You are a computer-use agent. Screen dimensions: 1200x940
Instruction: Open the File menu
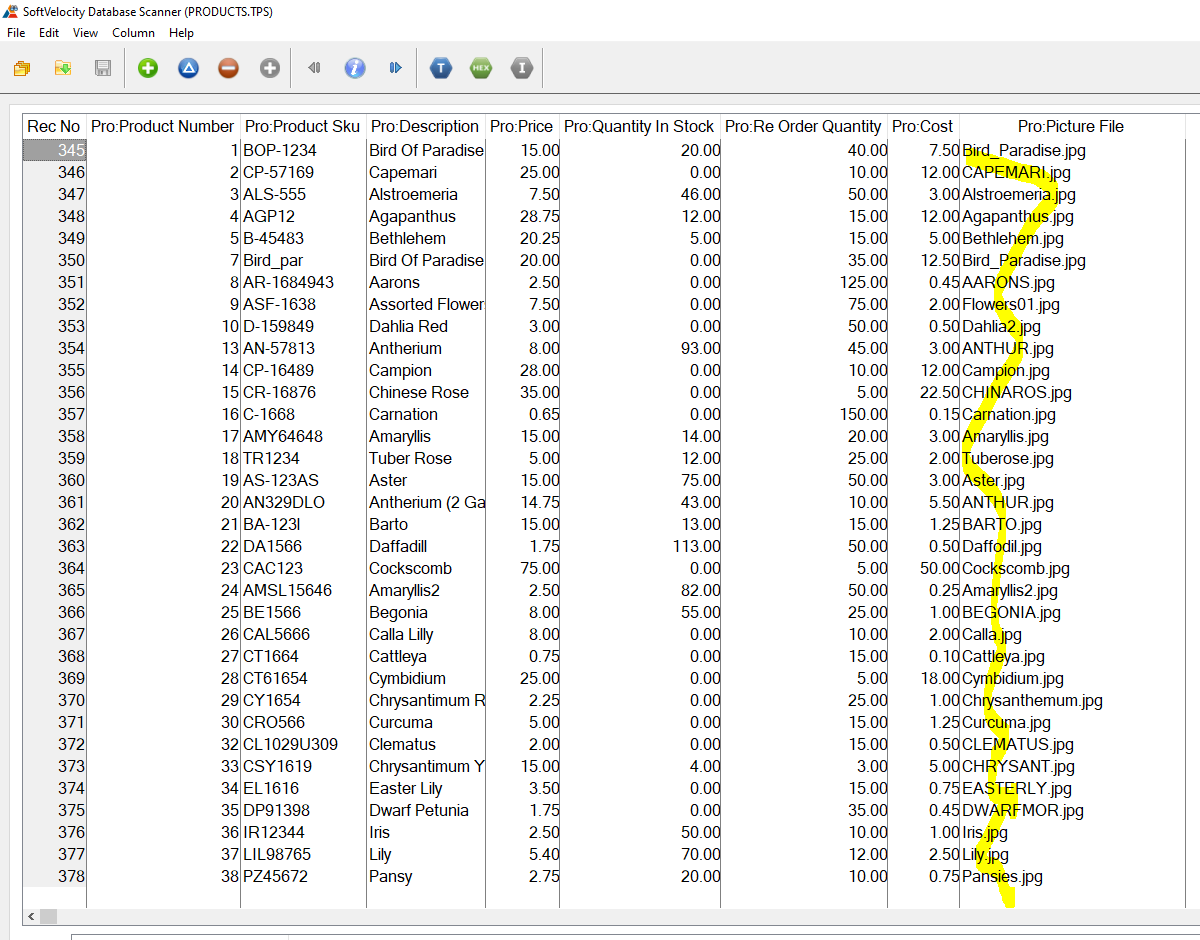coord(16,33)
